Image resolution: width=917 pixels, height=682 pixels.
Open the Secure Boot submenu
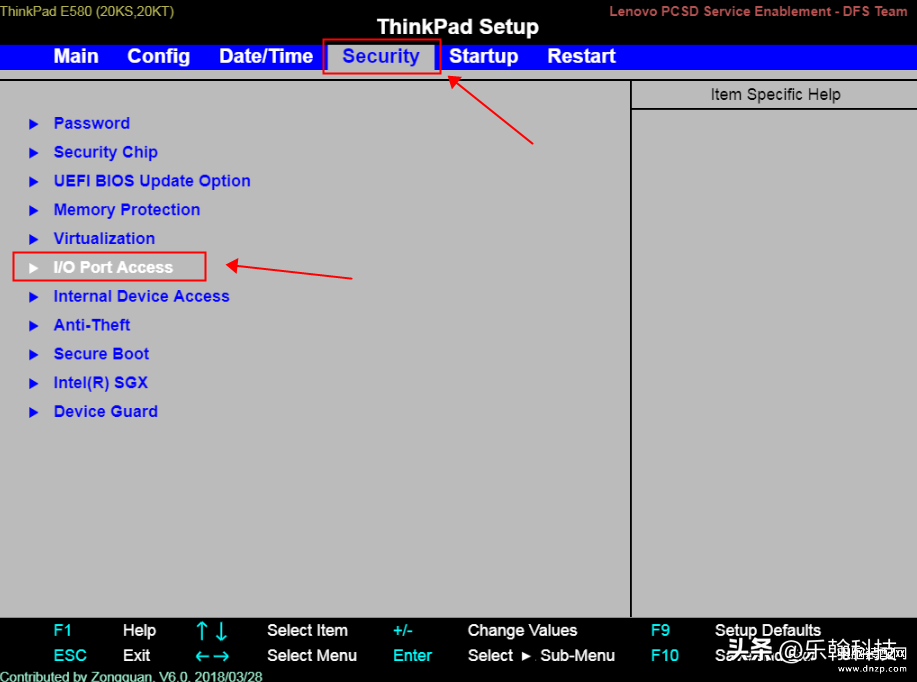point(101,354)
